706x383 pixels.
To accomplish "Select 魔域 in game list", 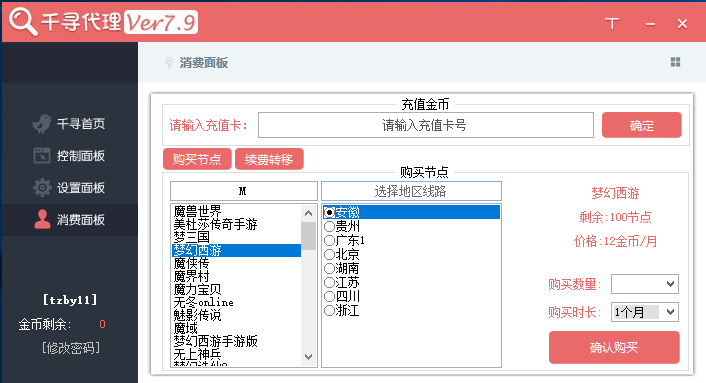I will [236, 329].
